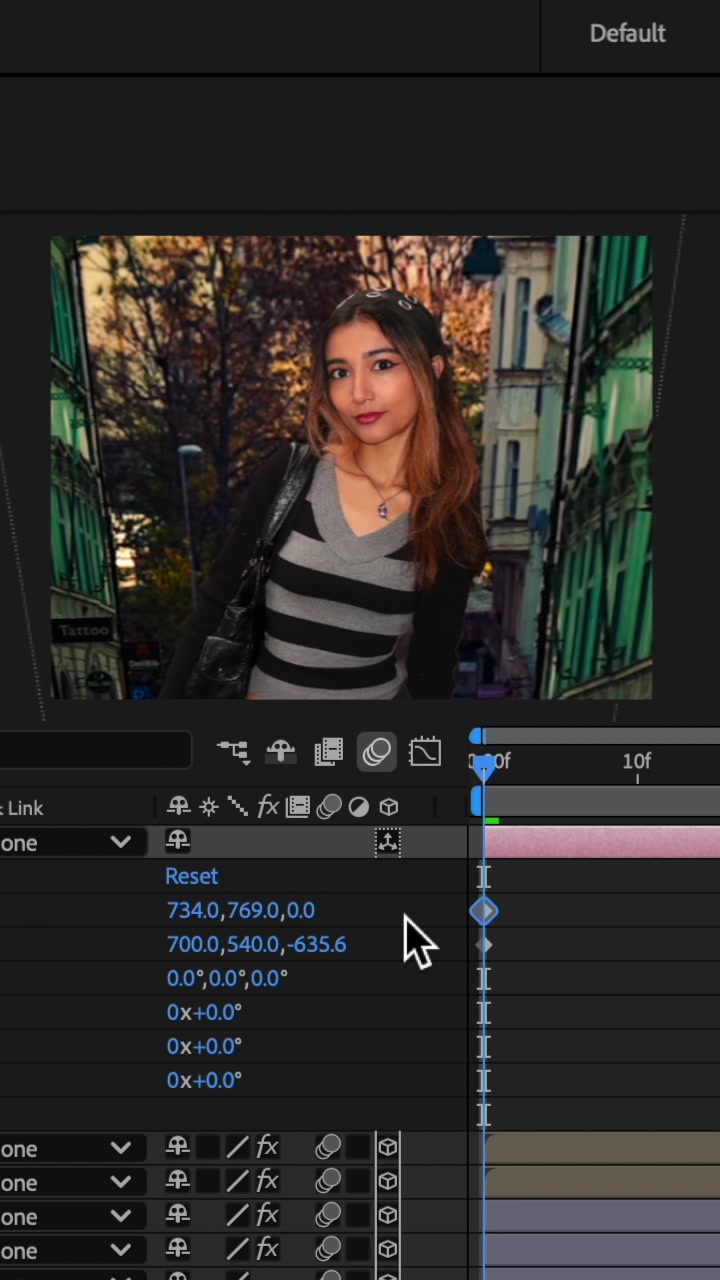Toggle quality switch on lower tan layer
The height and width of the screenshot is (1280, 720).
coord(237,1181)
